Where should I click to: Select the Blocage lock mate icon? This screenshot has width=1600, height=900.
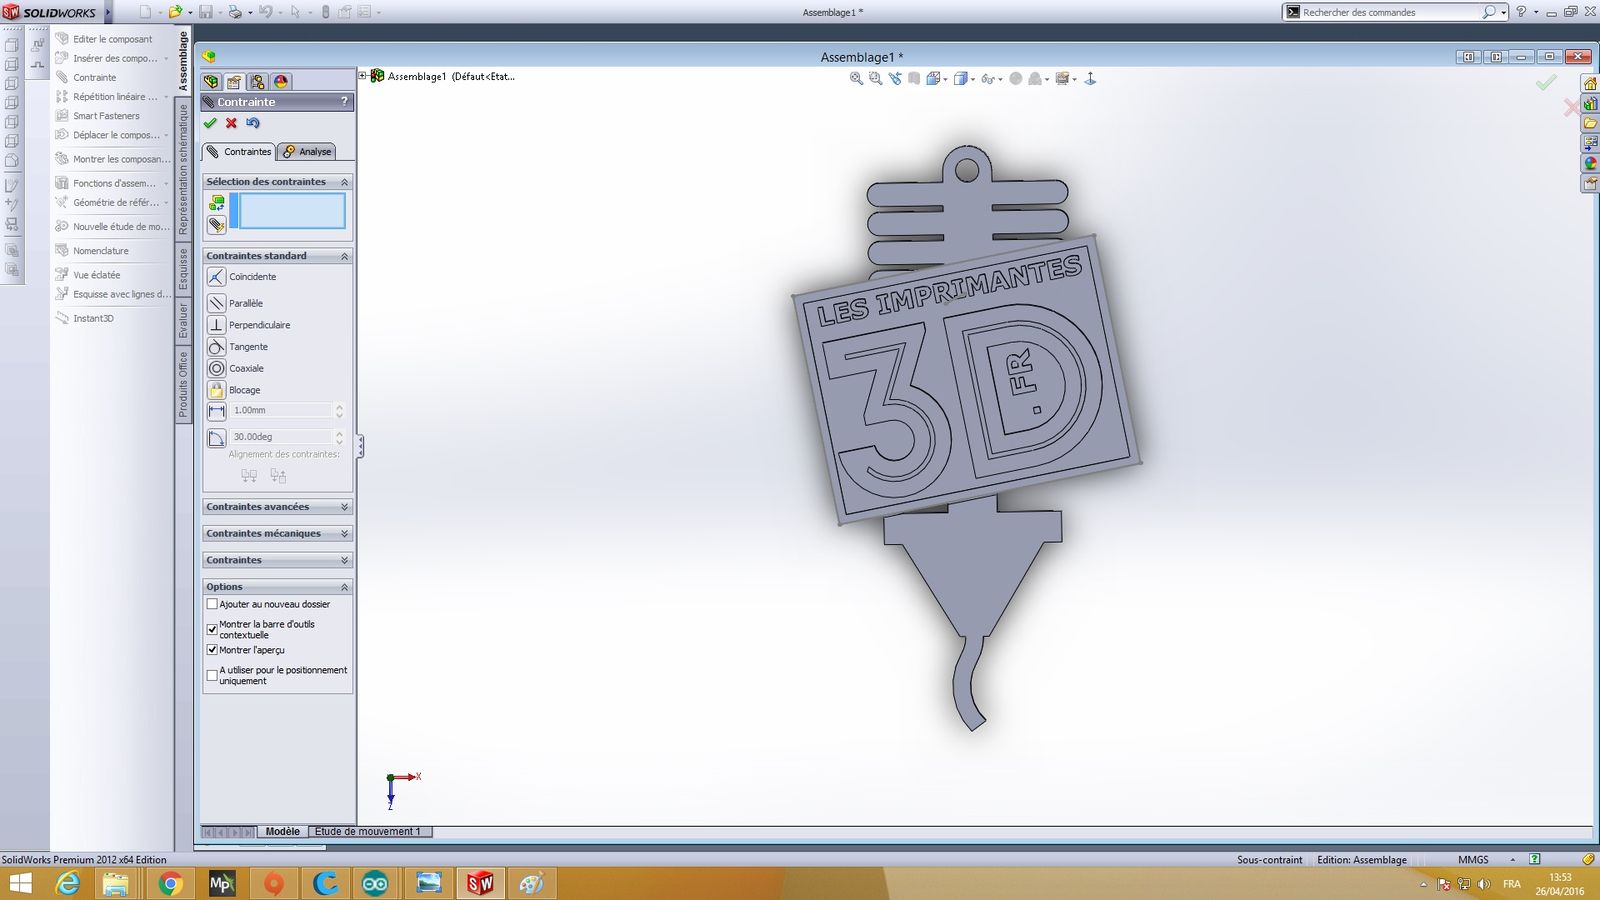click(x=216, y=390)
